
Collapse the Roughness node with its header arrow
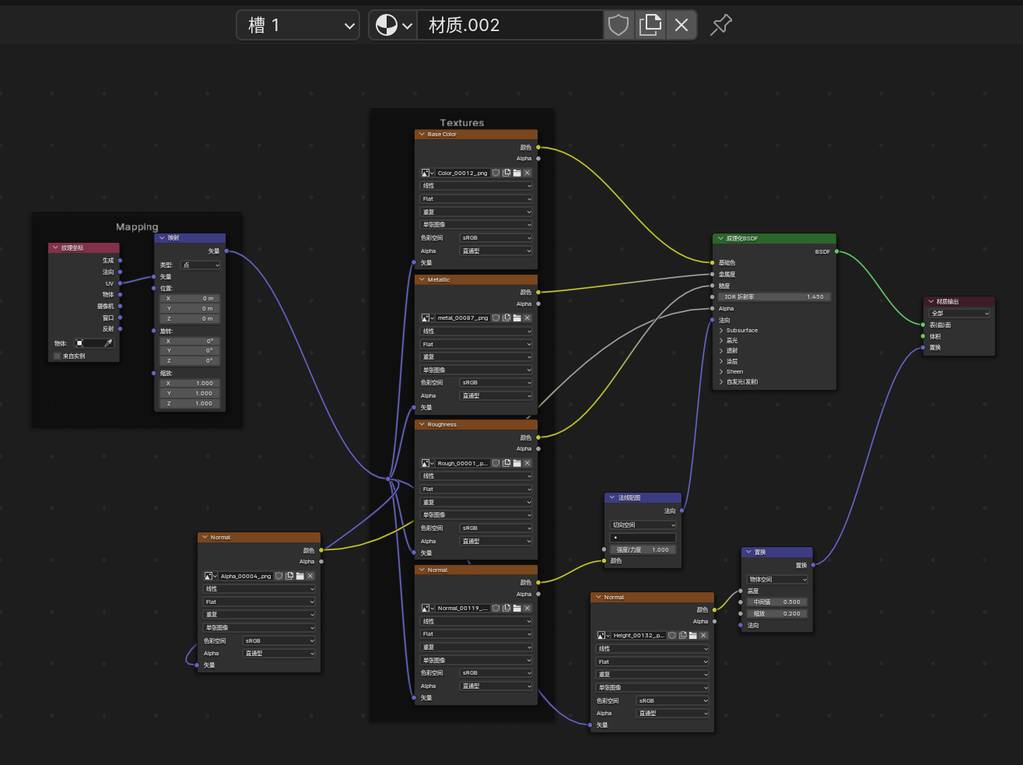422,424
